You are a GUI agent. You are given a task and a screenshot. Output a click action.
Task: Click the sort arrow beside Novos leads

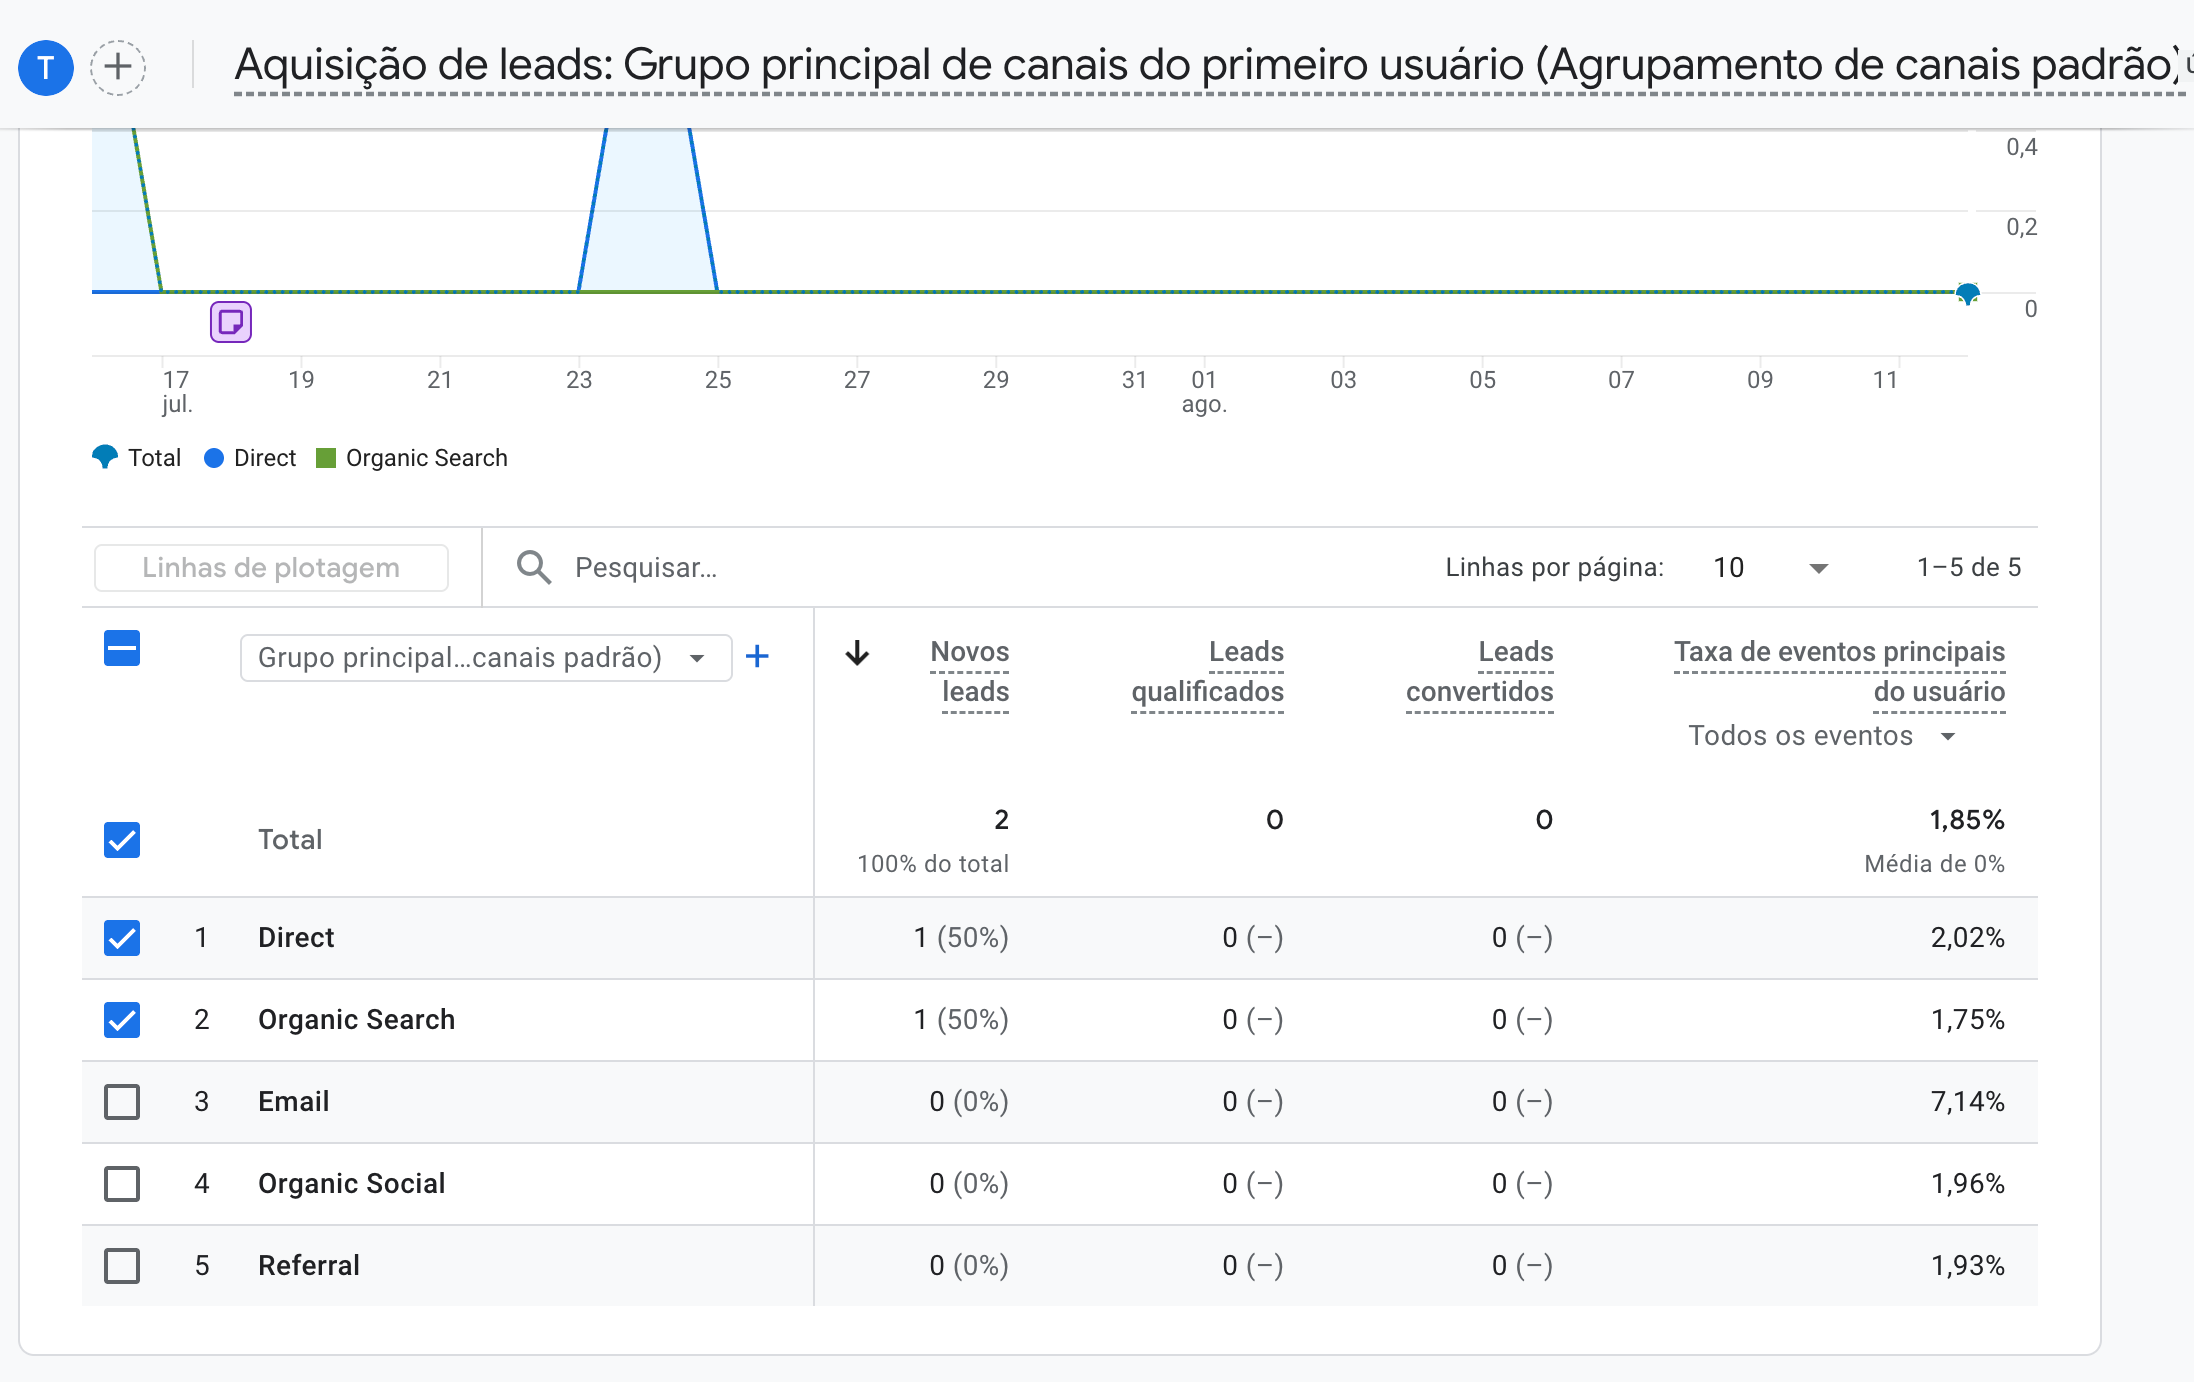857,653
